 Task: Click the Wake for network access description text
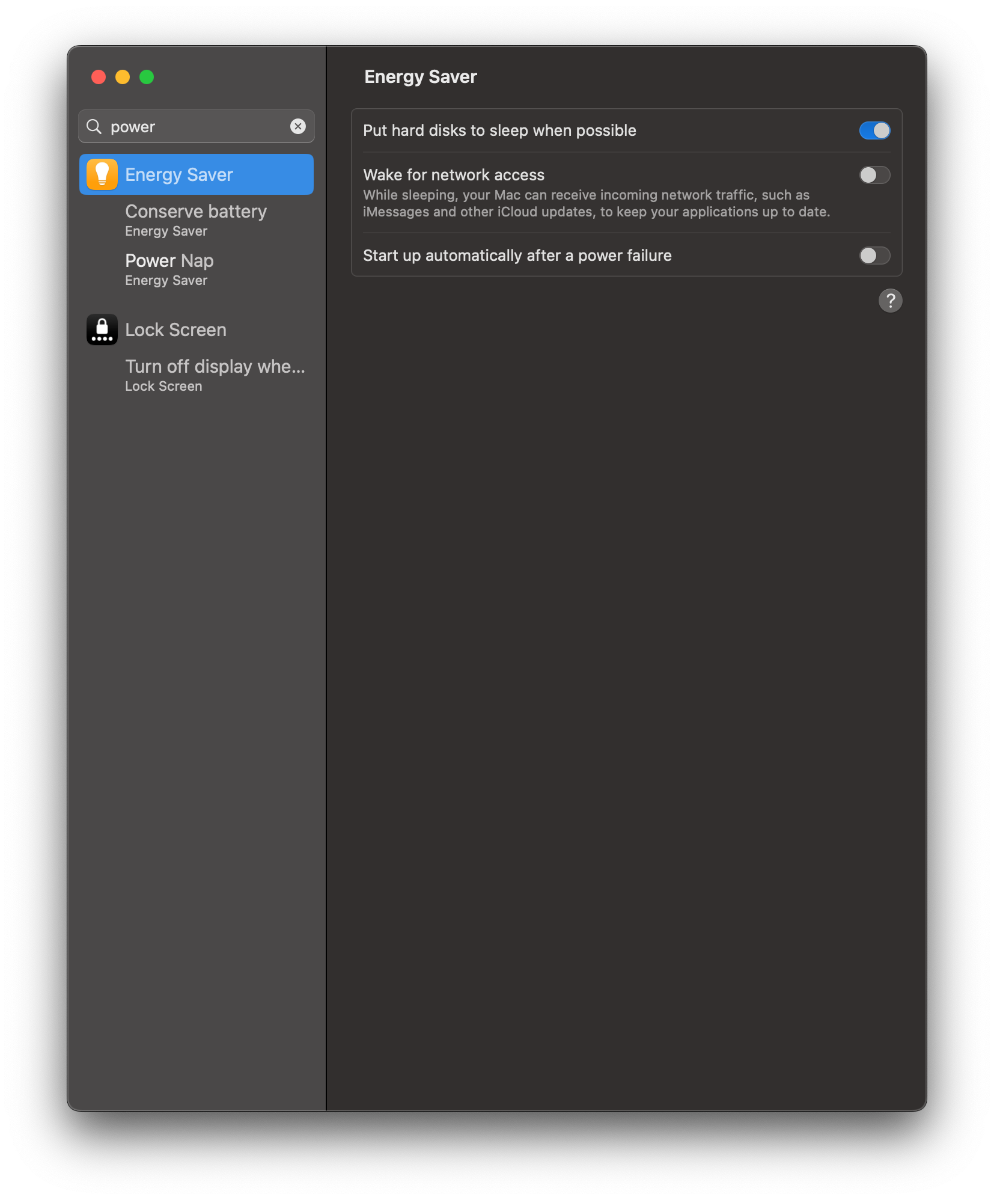[x=597, y=204]
